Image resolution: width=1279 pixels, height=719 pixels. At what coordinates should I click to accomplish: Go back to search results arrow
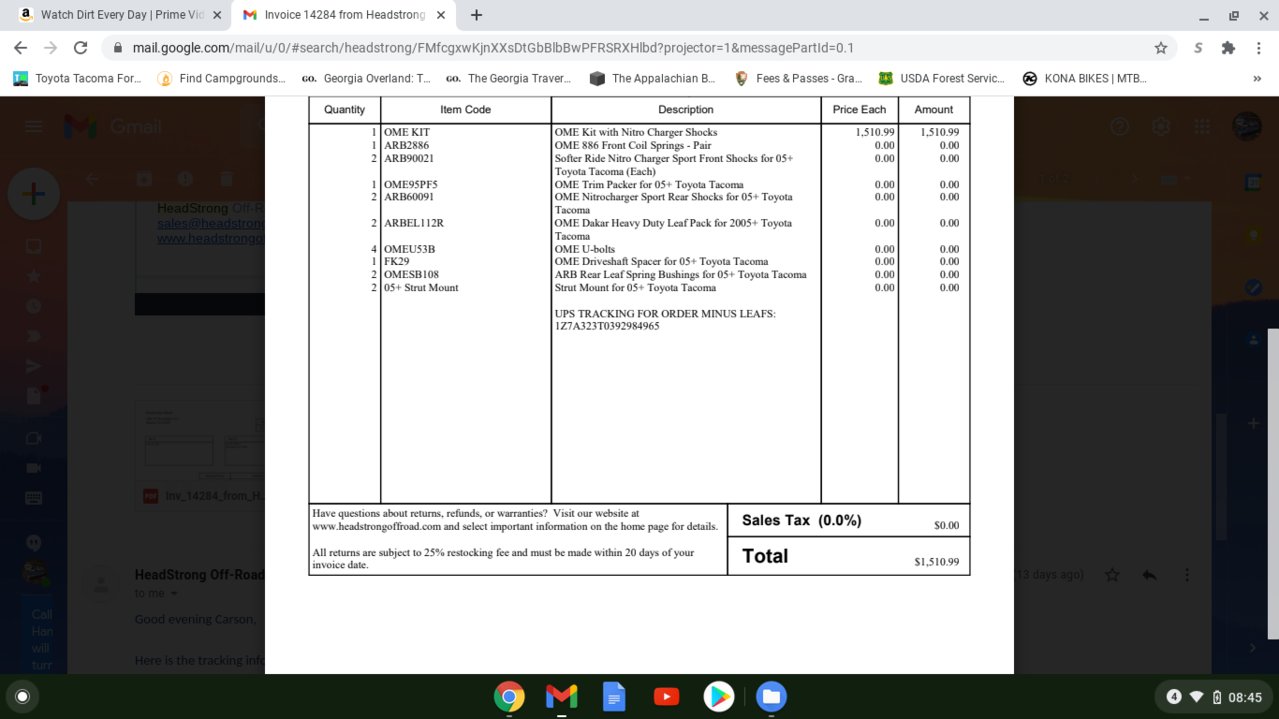tap(92, 178)
